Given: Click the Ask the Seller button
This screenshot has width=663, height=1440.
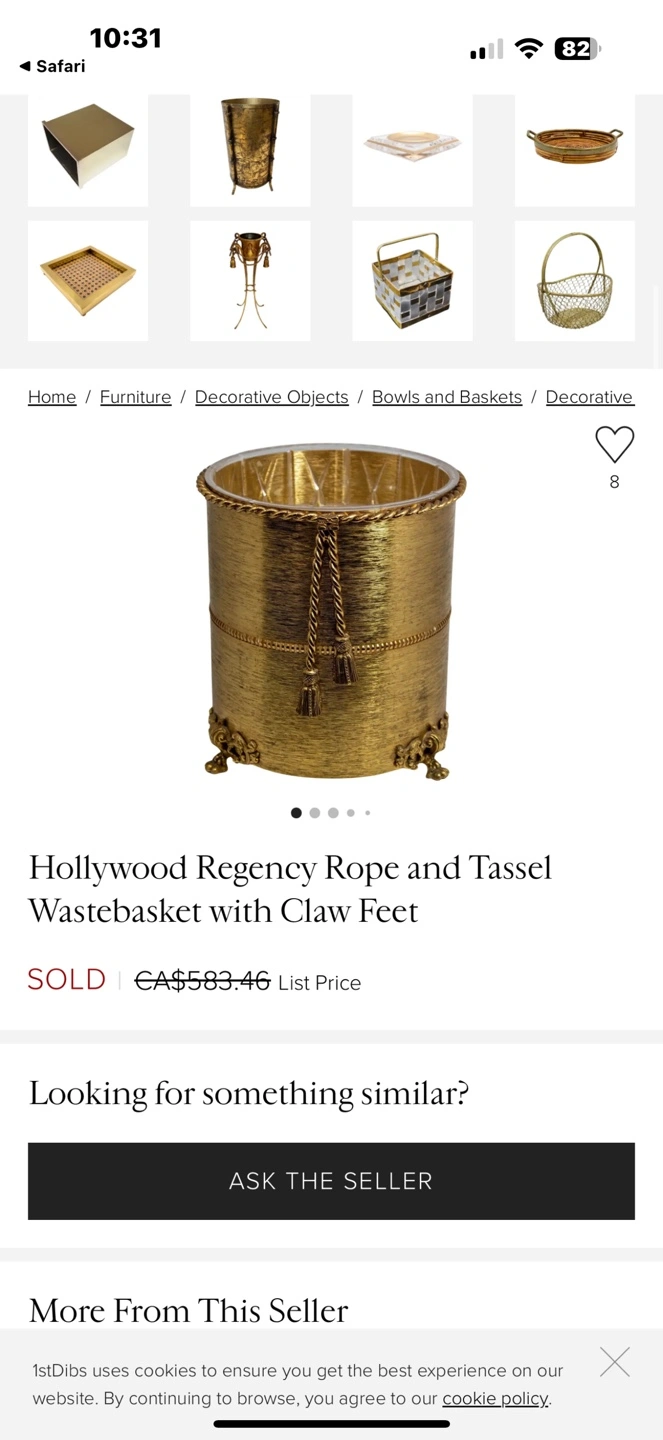Looking at the screenshot, I should pyautogui.click(x=331, y=1181).
